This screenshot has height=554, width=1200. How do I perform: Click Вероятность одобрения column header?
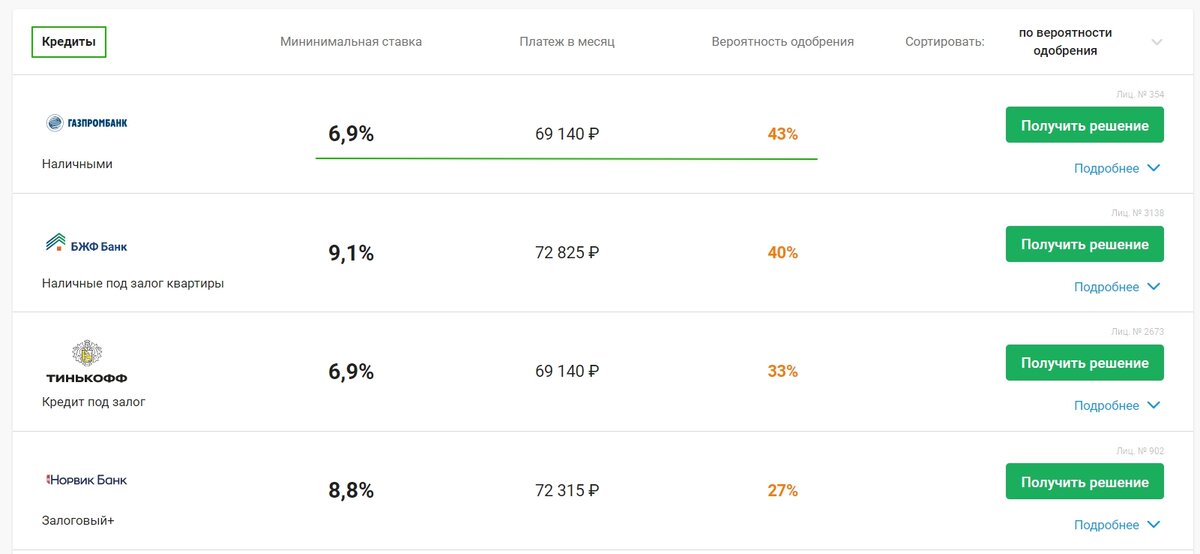click(783, 42)
